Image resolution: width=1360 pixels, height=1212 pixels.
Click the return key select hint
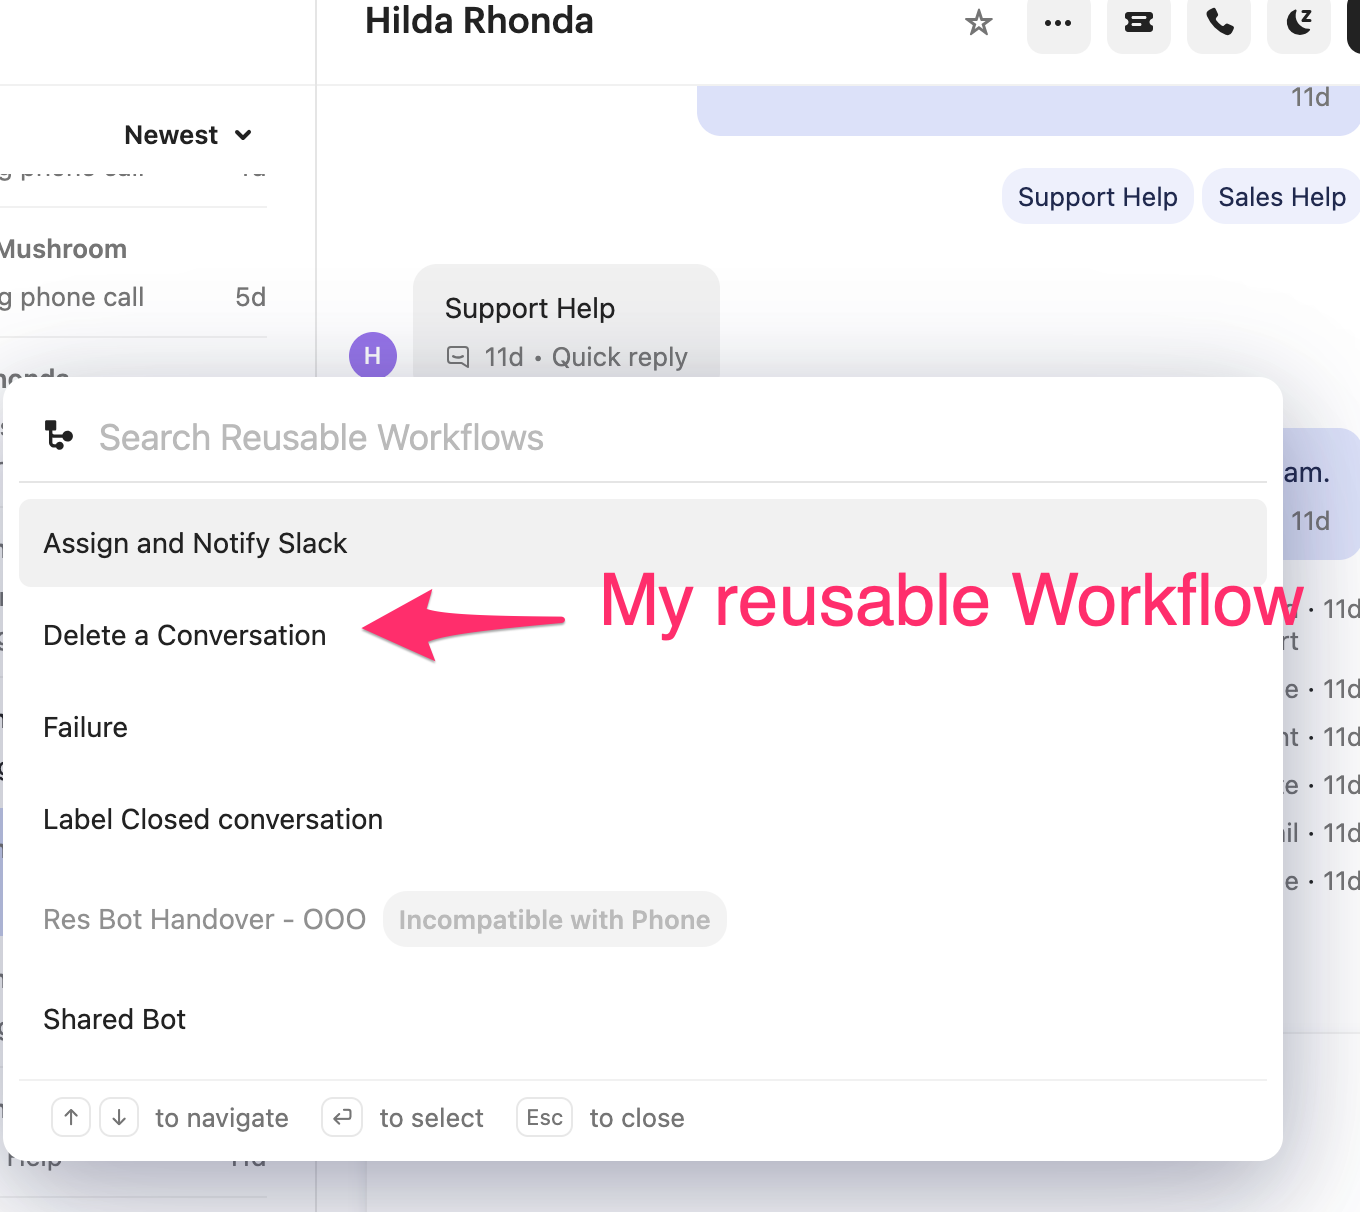coord(342,1117)
